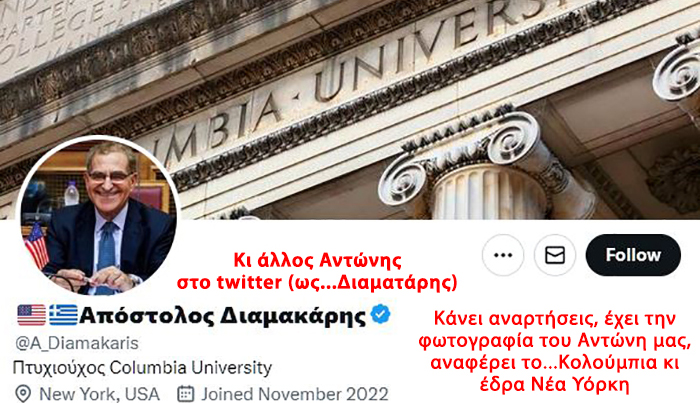Viewport: 700px width, 403px height.
Task: Follow the Απόστολος Διαμακάρης account
Action: (633, 255)
